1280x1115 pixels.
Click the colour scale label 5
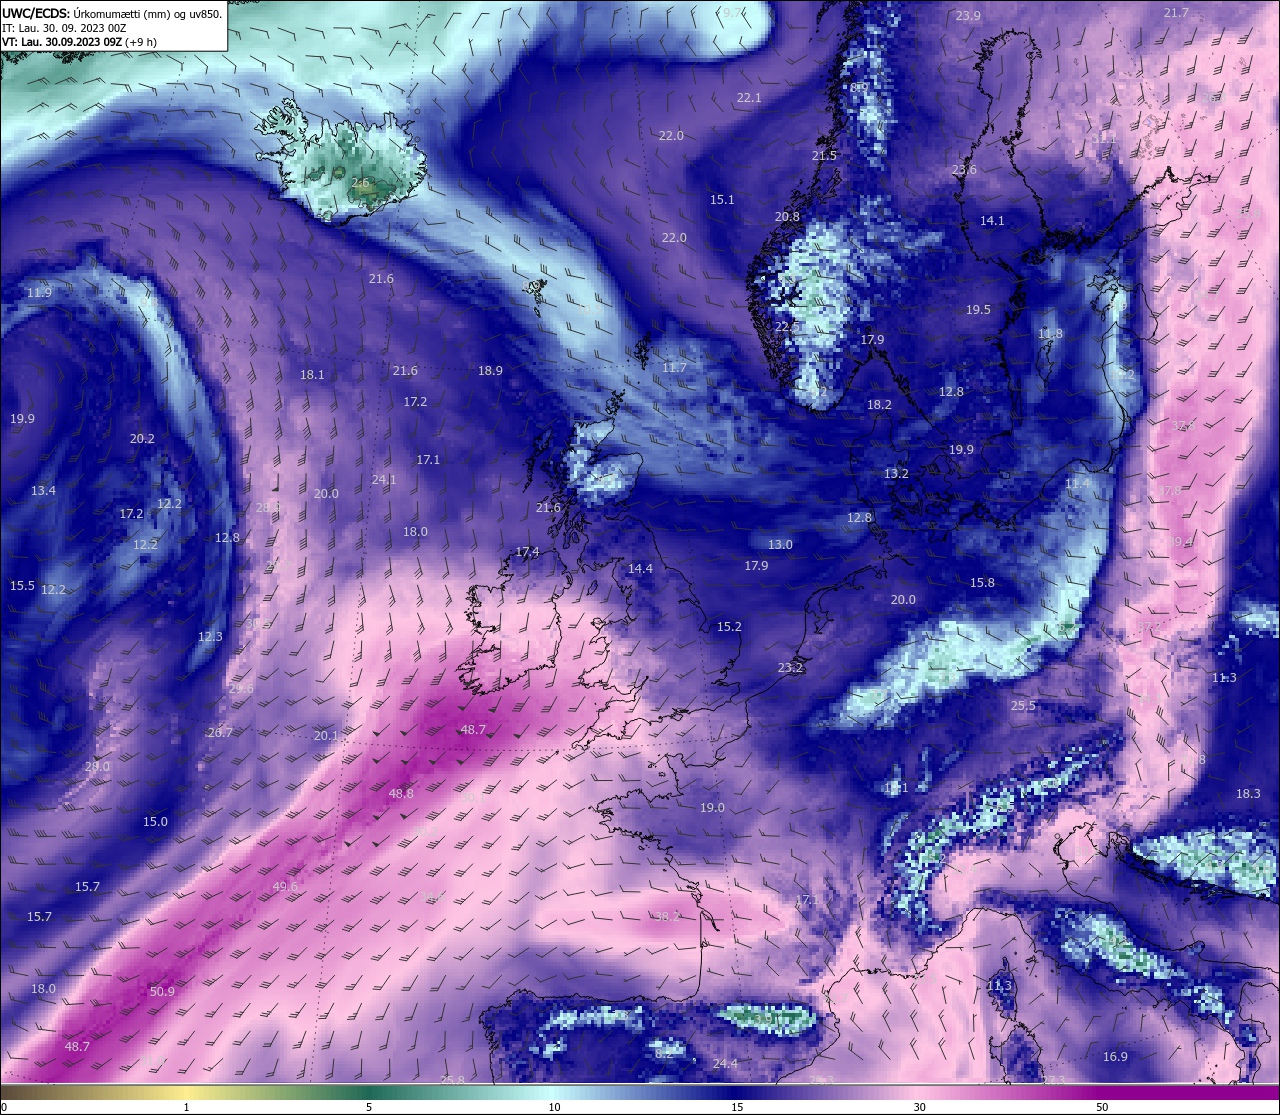(369, 1107)
